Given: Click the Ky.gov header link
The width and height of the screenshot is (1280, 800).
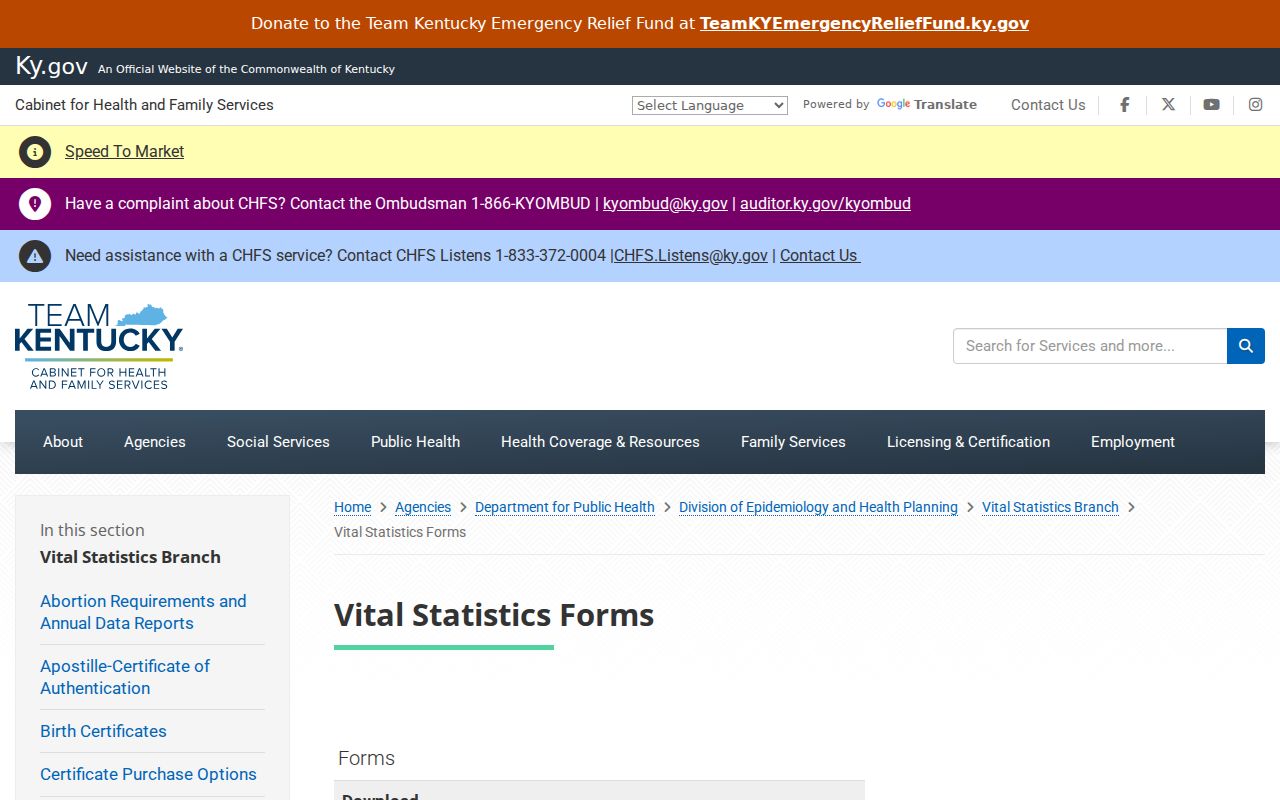Looking at the screenshot, I should click(x=52, y=67).
